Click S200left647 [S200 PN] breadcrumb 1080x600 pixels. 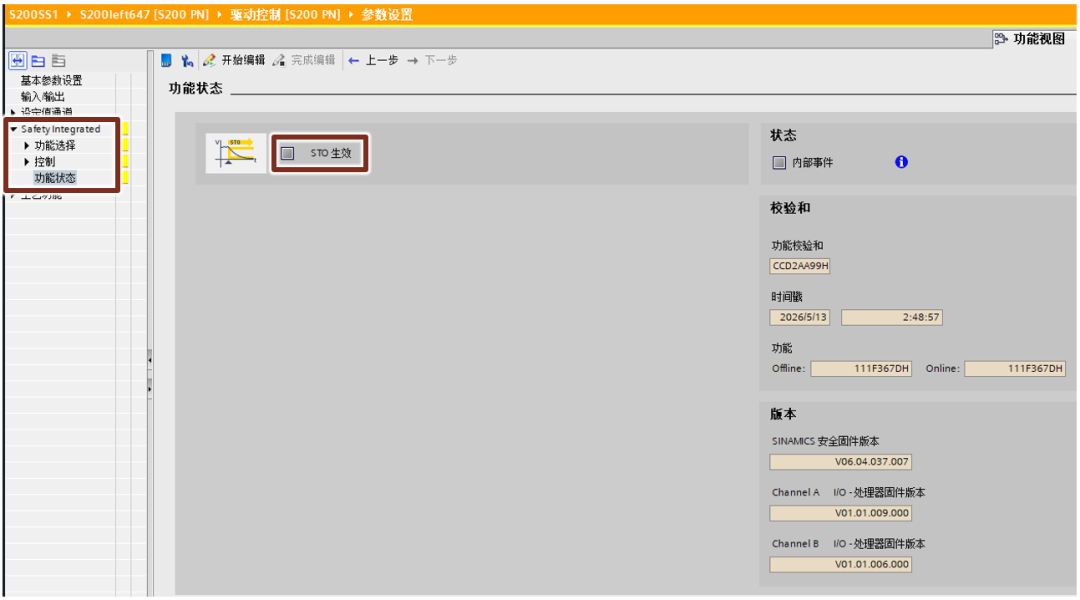point(144,14)
